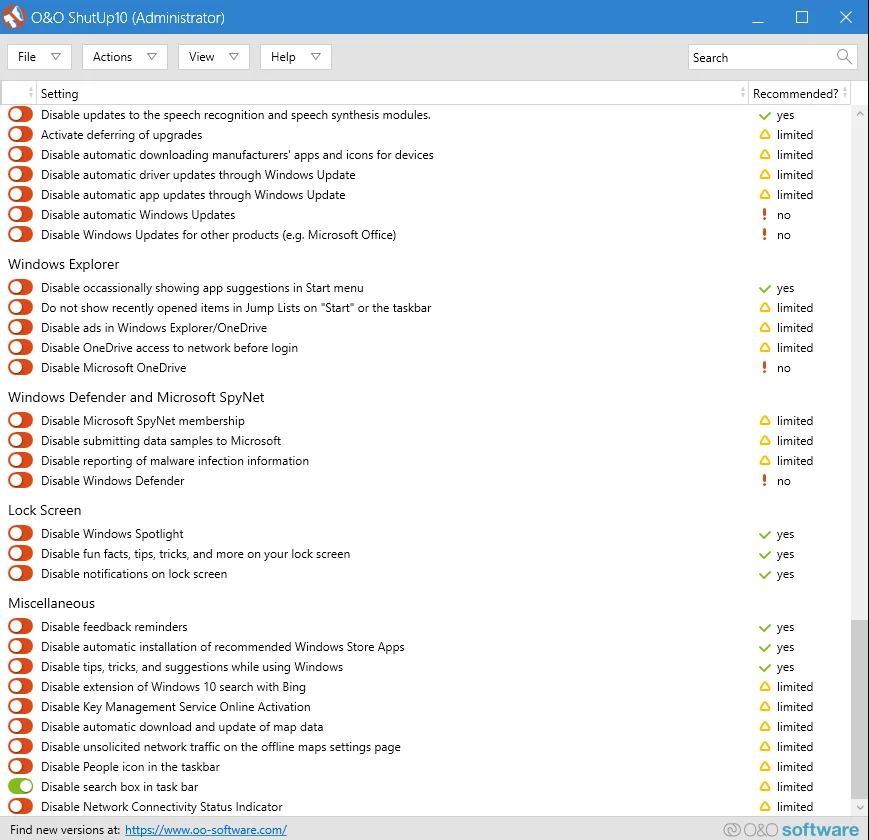Click the yellow limited icon for Disable Microsoft SpyNet membership
Viewport: 869px width, 840px height.
click(x=765, y=421)
